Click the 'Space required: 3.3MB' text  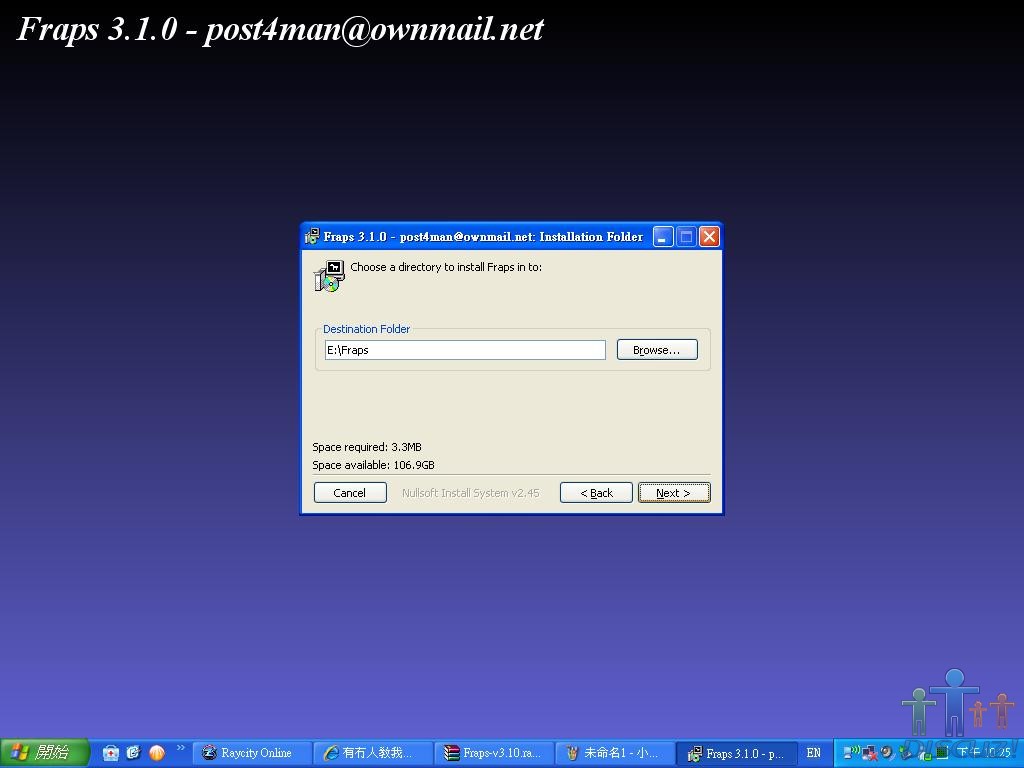pyautogui.click(x=367, y=447)
